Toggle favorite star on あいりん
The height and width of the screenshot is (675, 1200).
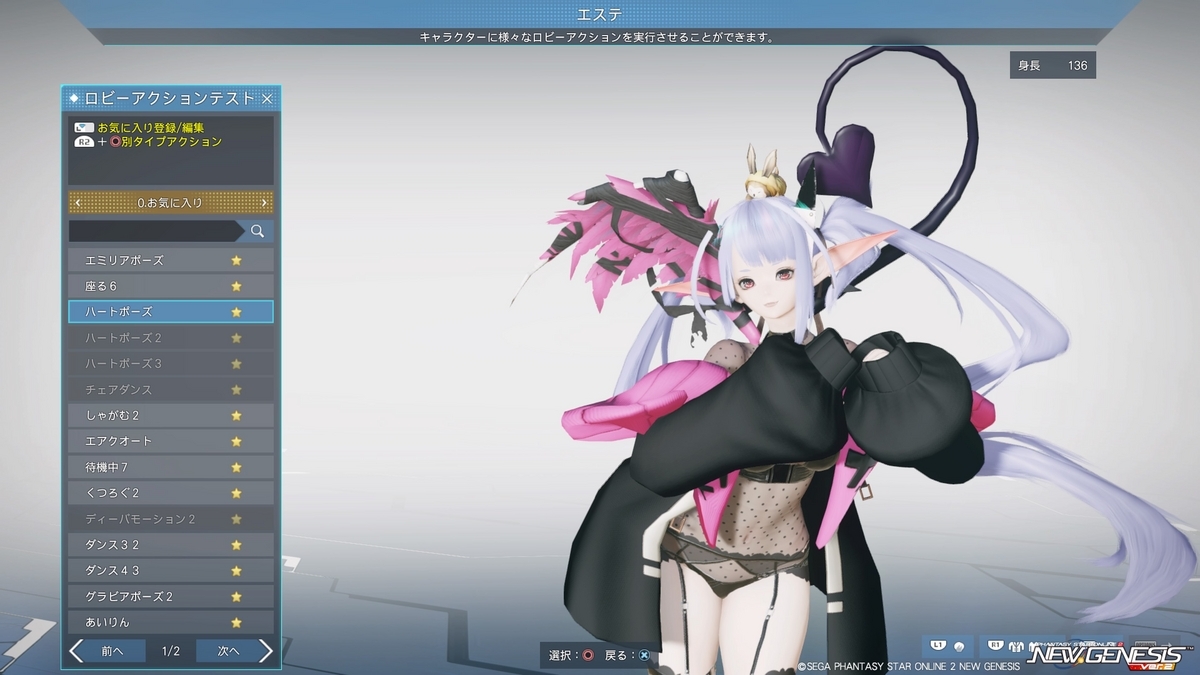[x=236, y=622]
